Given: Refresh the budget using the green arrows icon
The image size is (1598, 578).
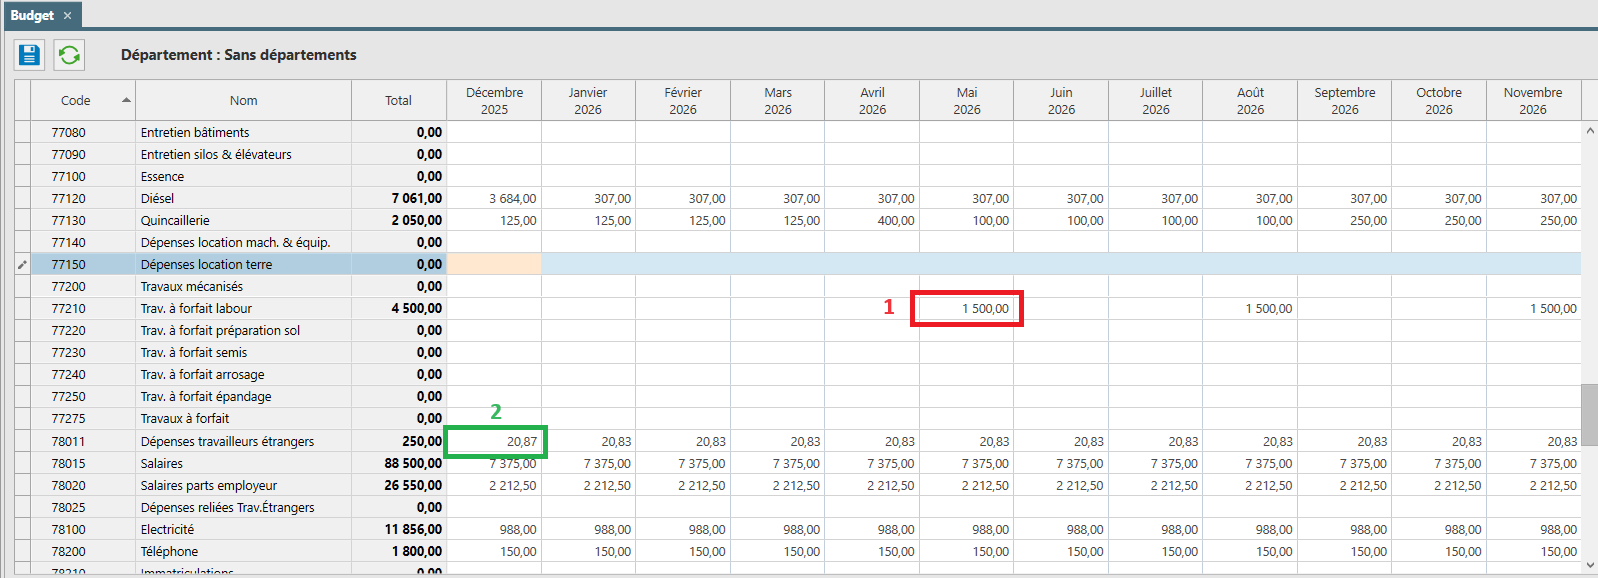Looking at the screenshot, I should pos(69,55).
